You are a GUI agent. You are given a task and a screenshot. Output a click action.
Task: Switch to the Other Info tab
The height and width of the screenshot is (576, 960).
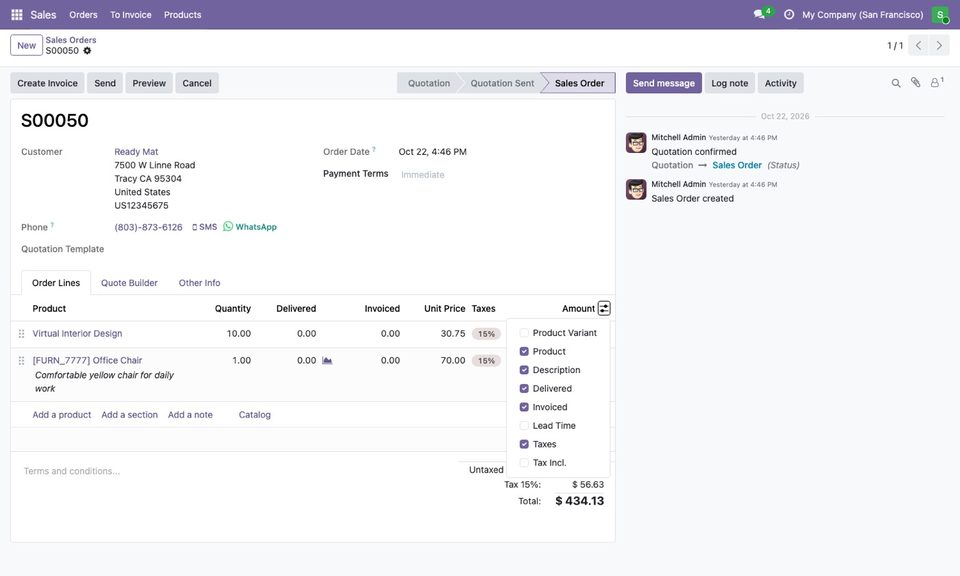click(200, 283)
